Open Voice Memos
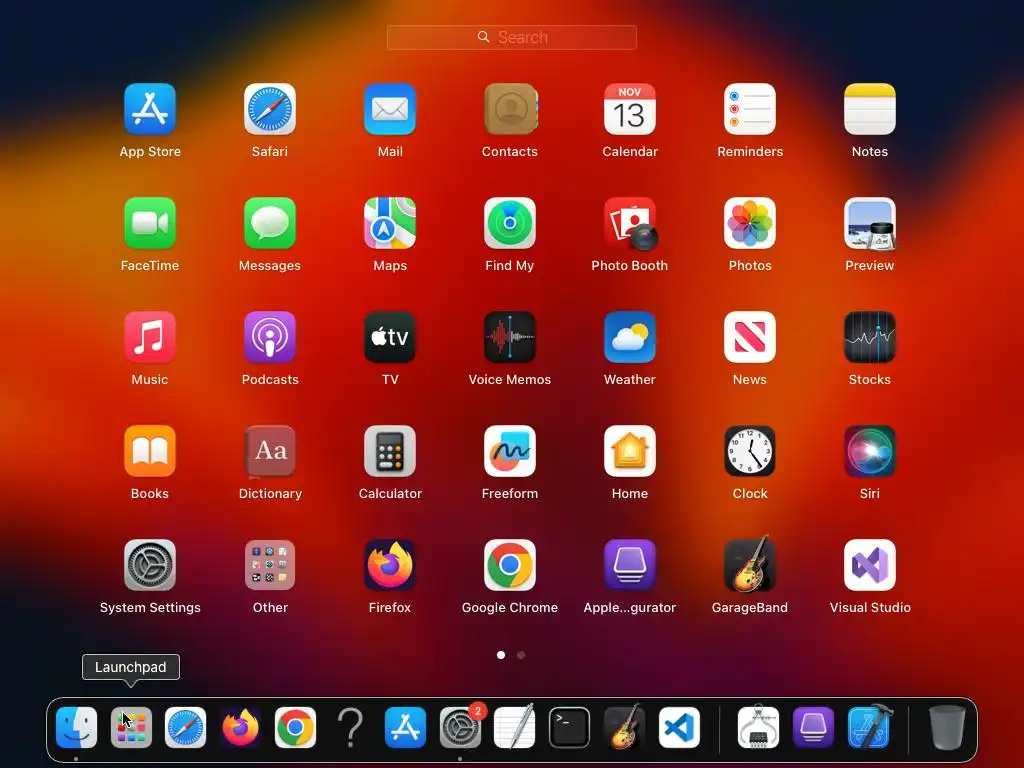This screenshot has height=768, width=1024. (510, 337)
